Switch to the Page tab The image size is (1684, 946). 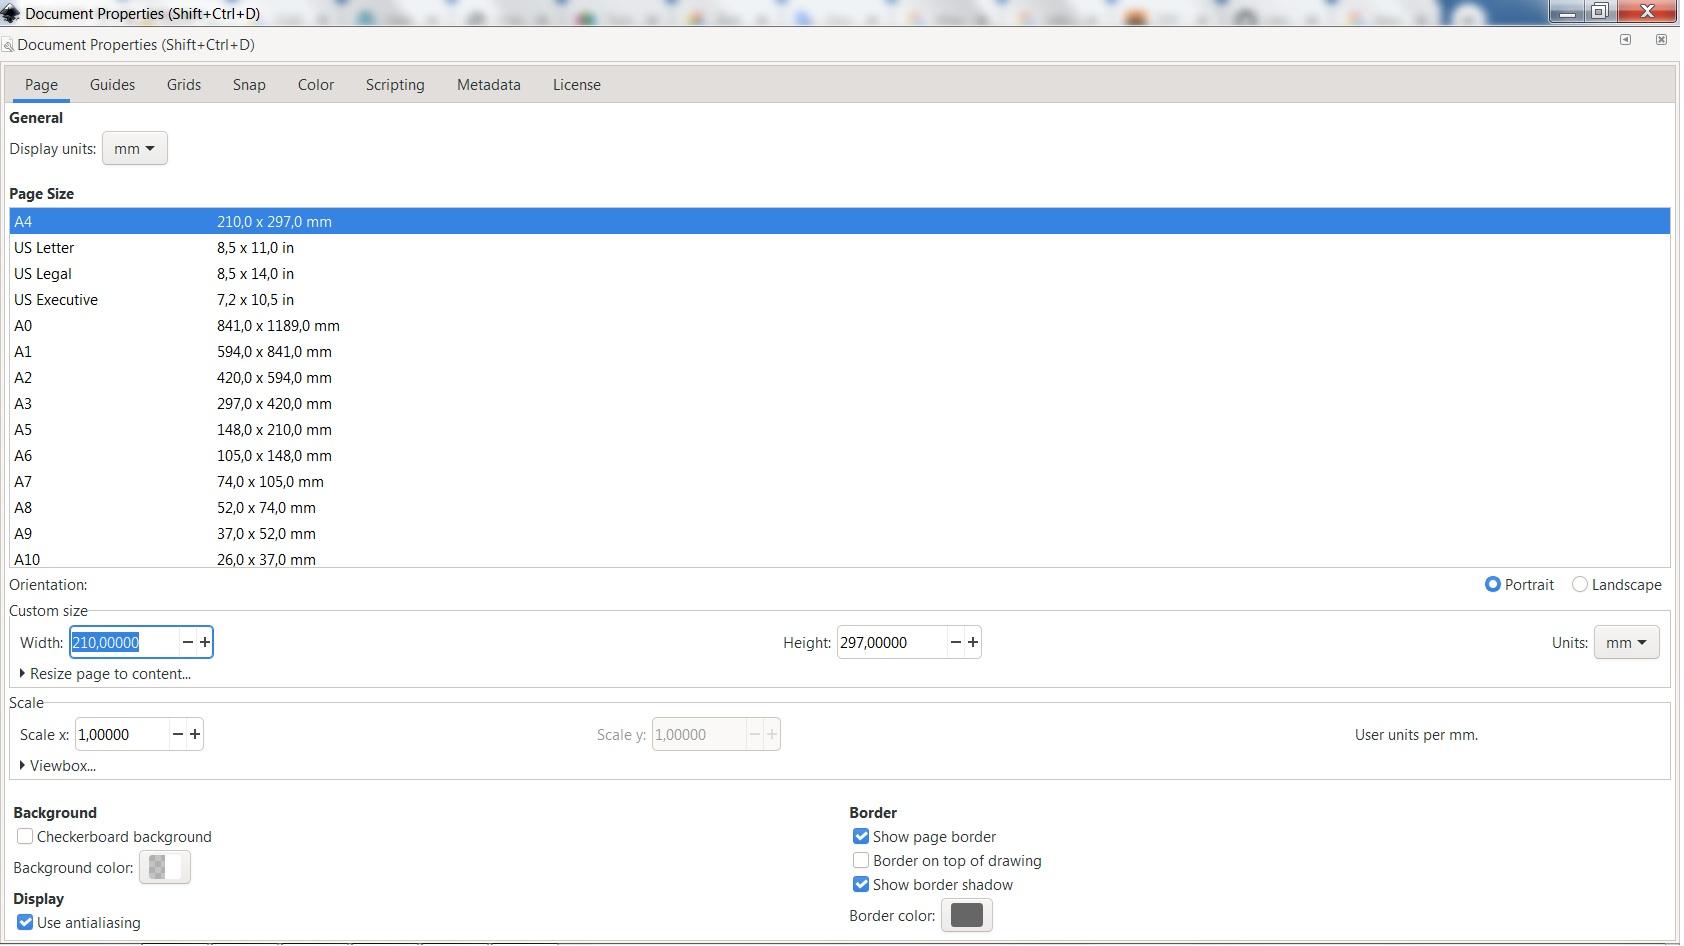click(41, 85)
